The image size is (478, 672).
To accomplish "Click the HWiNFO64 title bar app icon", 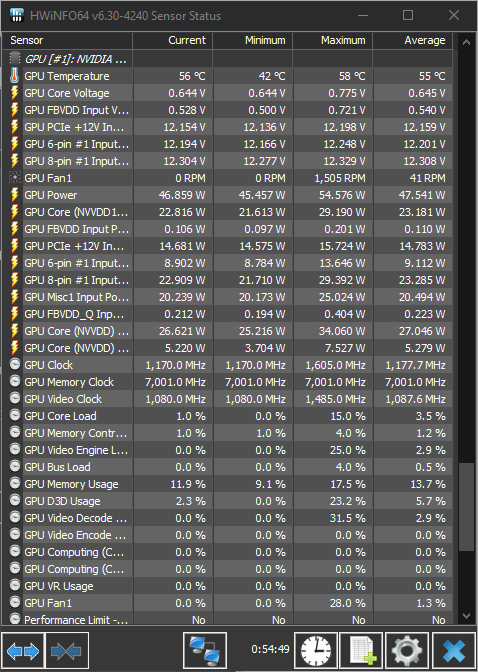I will (16, 16).
